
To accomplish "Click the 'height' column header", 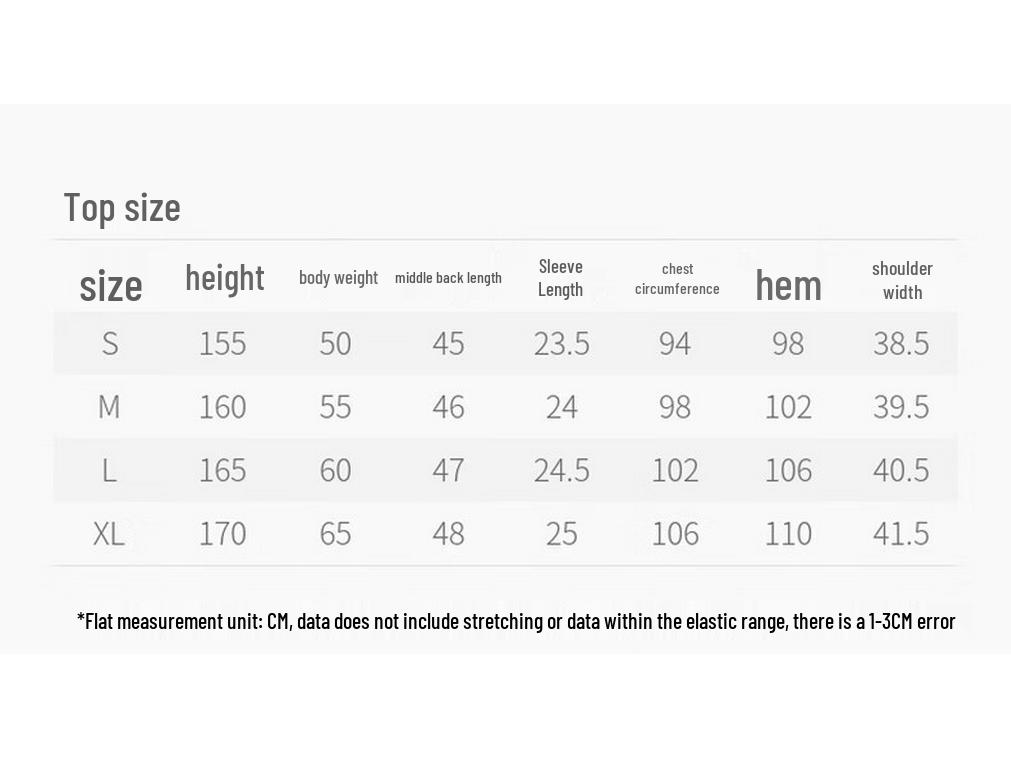I will click(x=224, y=279).
